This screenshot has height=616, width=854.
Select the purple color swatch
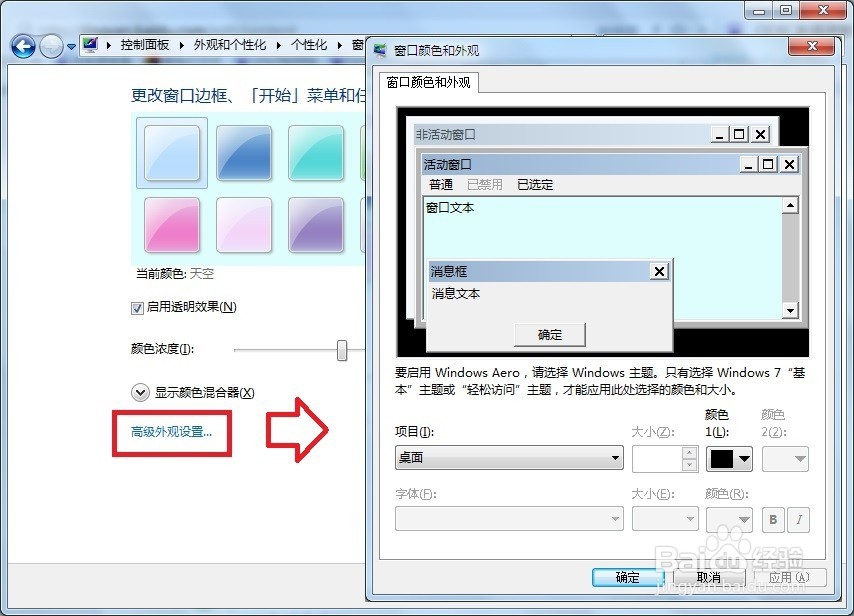pos(316,224)
